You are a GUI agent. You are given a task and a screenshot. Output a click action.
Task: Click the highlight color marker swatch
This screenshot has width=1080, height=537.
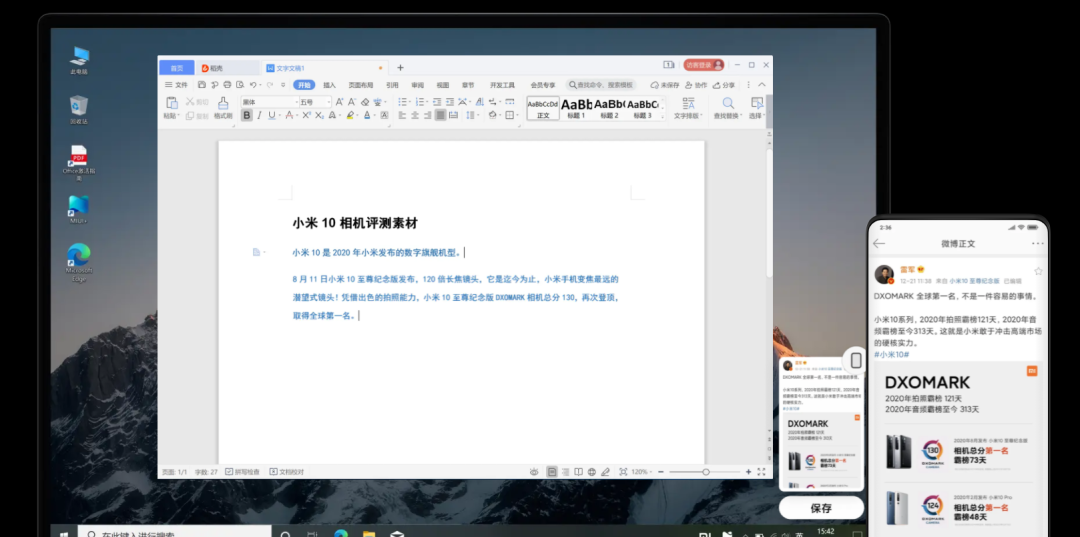coord(350,115)
